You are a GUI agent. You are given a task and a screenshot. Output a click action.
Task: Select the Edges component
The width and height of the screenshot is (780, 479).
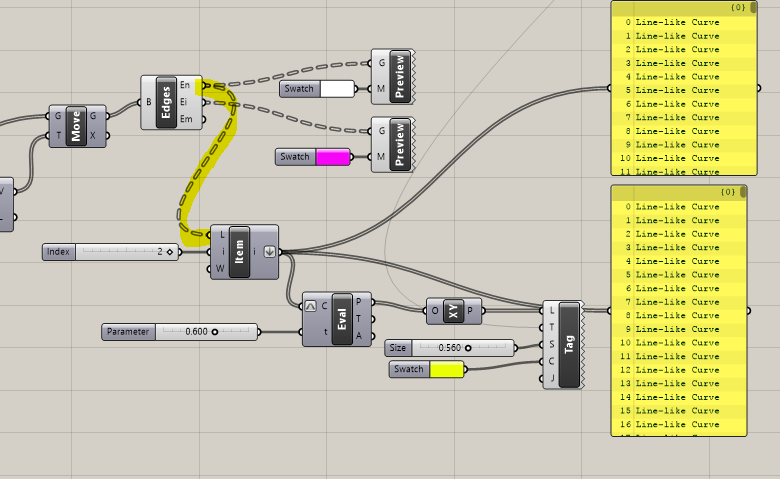(166, 101)
